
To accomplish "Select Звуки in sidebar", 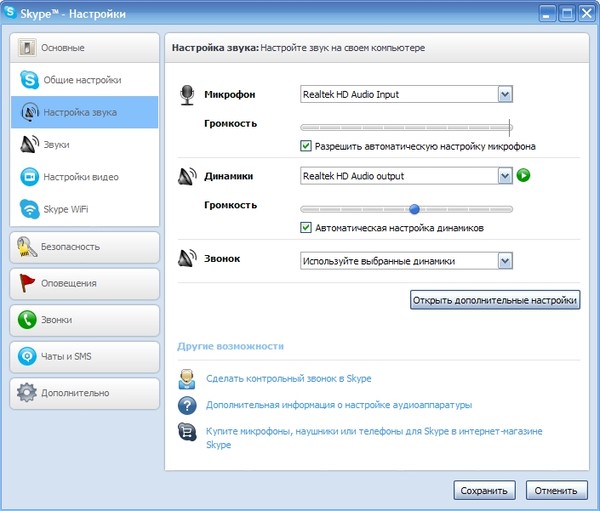I will 85,144.
